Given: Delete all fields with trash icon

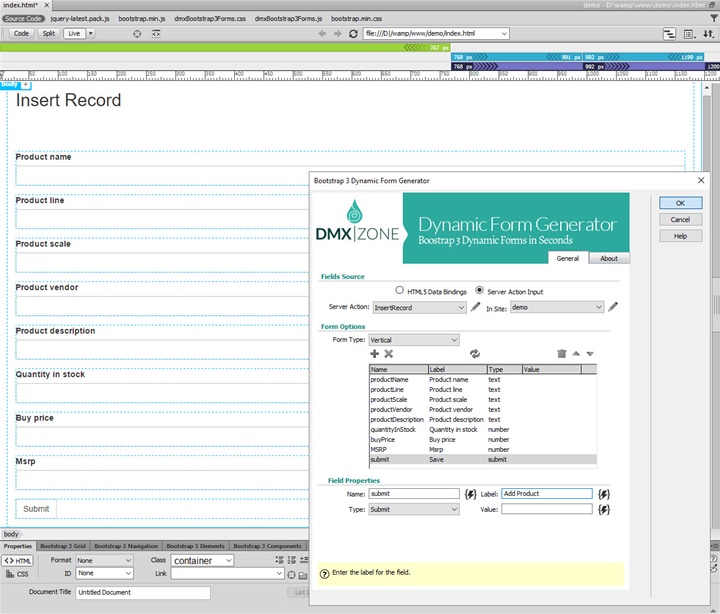Looking at the screenshot, I should point(562,353).
